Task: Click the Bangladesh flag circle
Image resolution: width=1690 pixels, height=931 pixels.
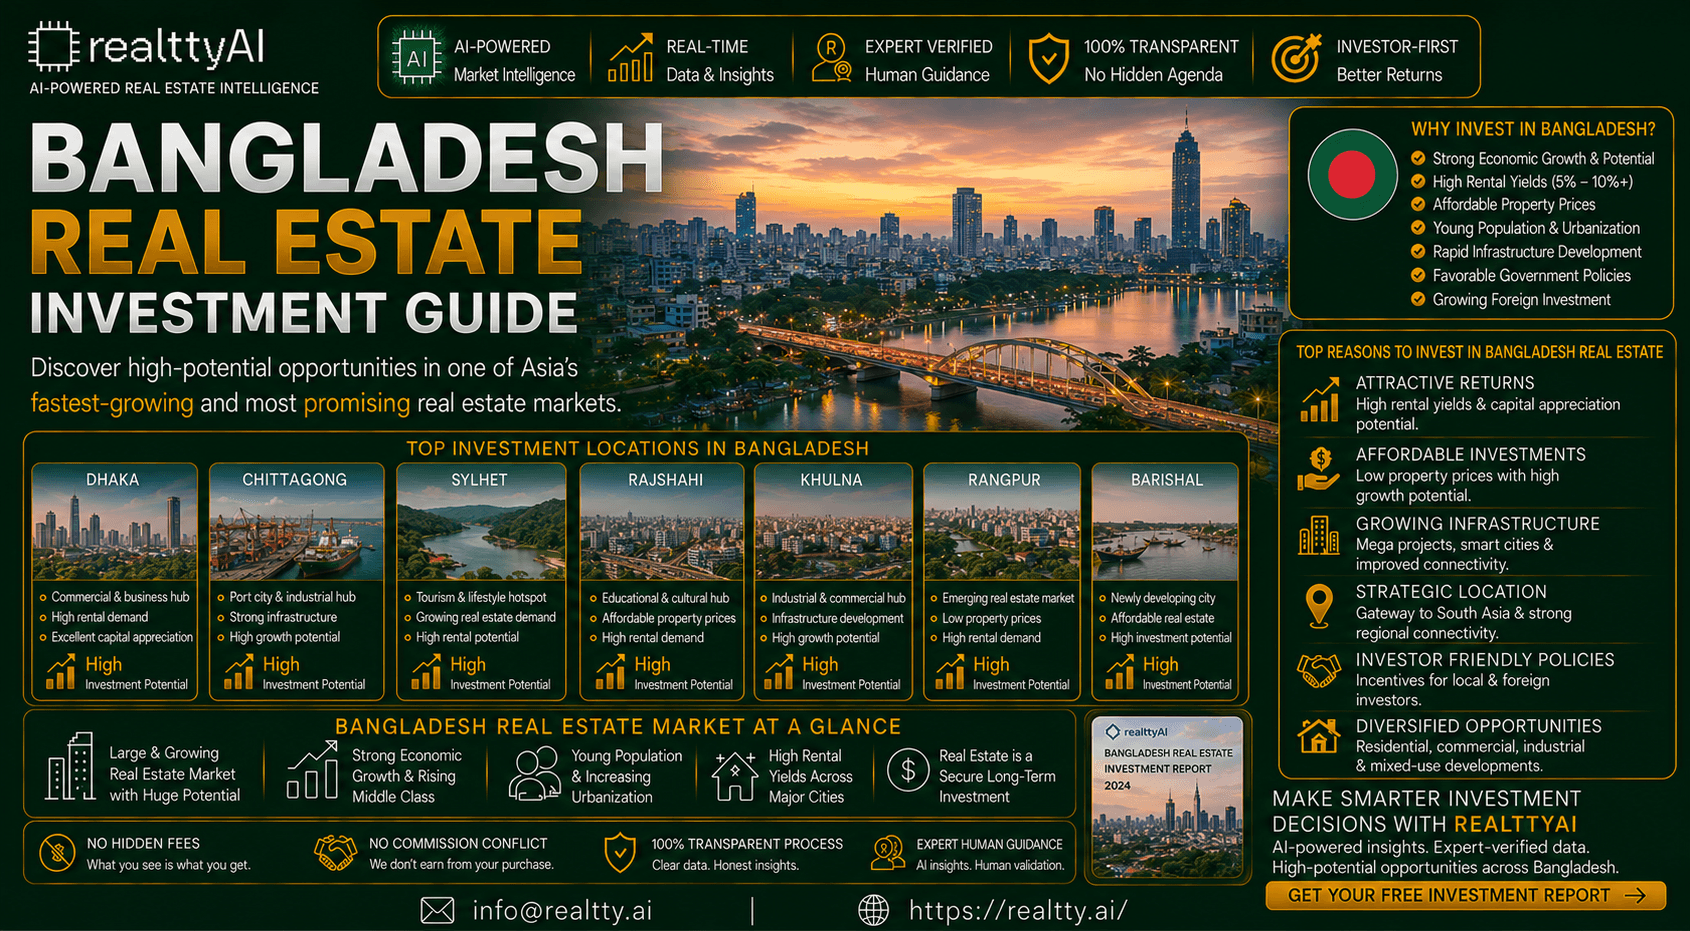Action: click(1352, 174)
